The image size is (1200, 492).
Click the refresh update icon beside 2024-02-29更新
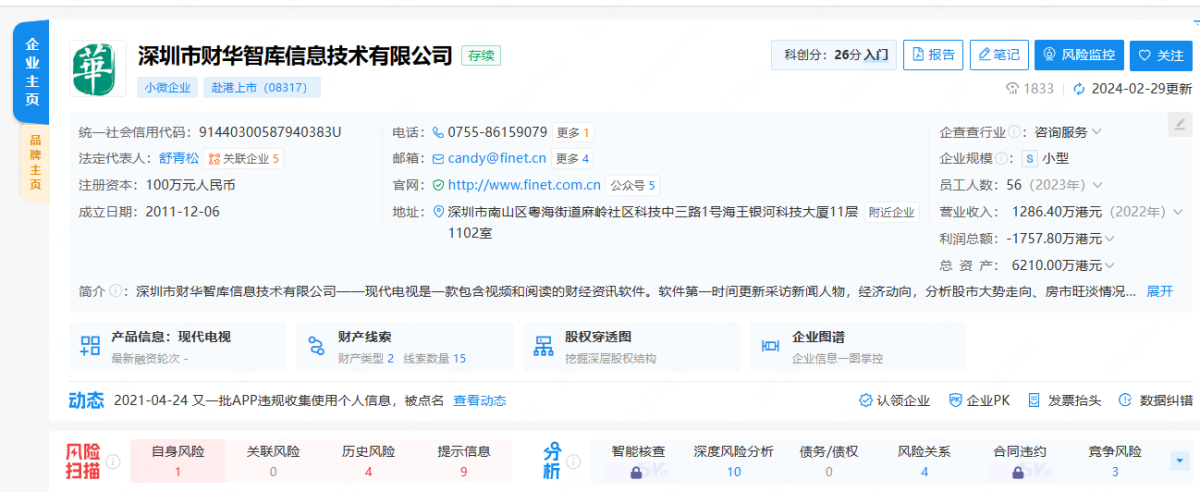(x=1078, y=88)
